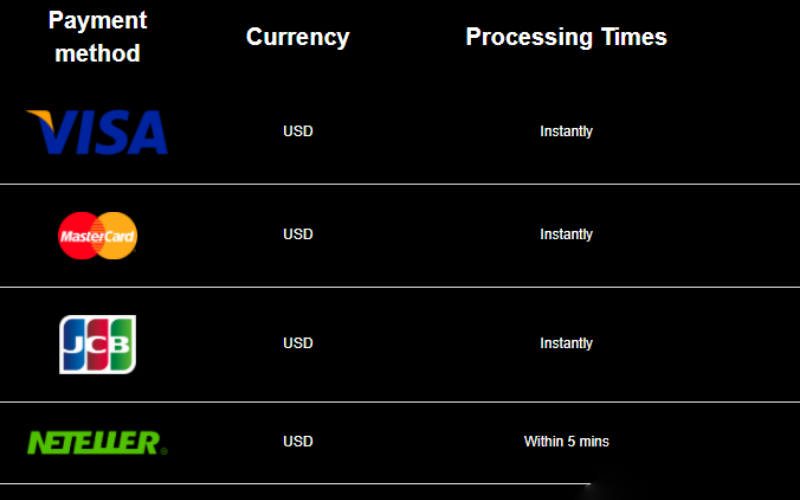The width and height of the screenshot is (800, 500).
Task: Click the Within 5 mins text
Action: [x=566, y=441]
